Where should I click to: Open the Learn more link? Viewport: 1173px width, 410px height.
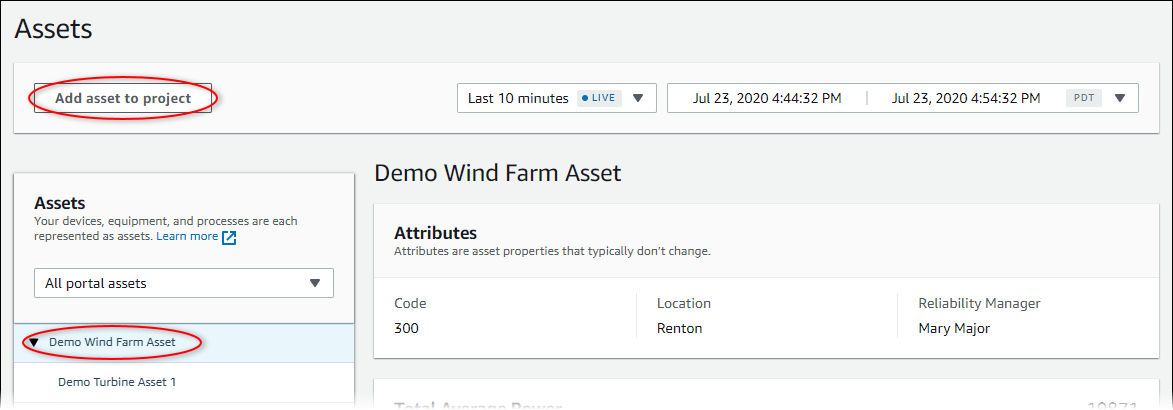[187, 237]
